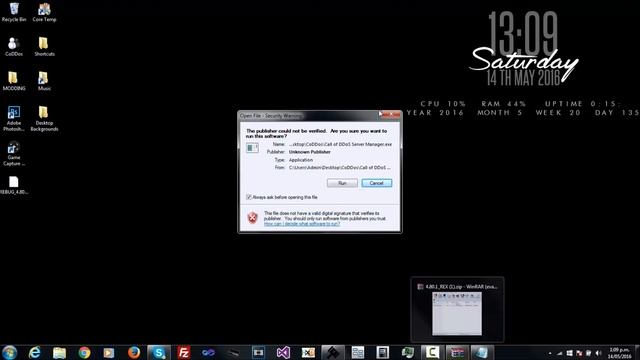640x360 pixels.
Task: Open Visual Studio from the taskbar
Action: coord(283,352)
